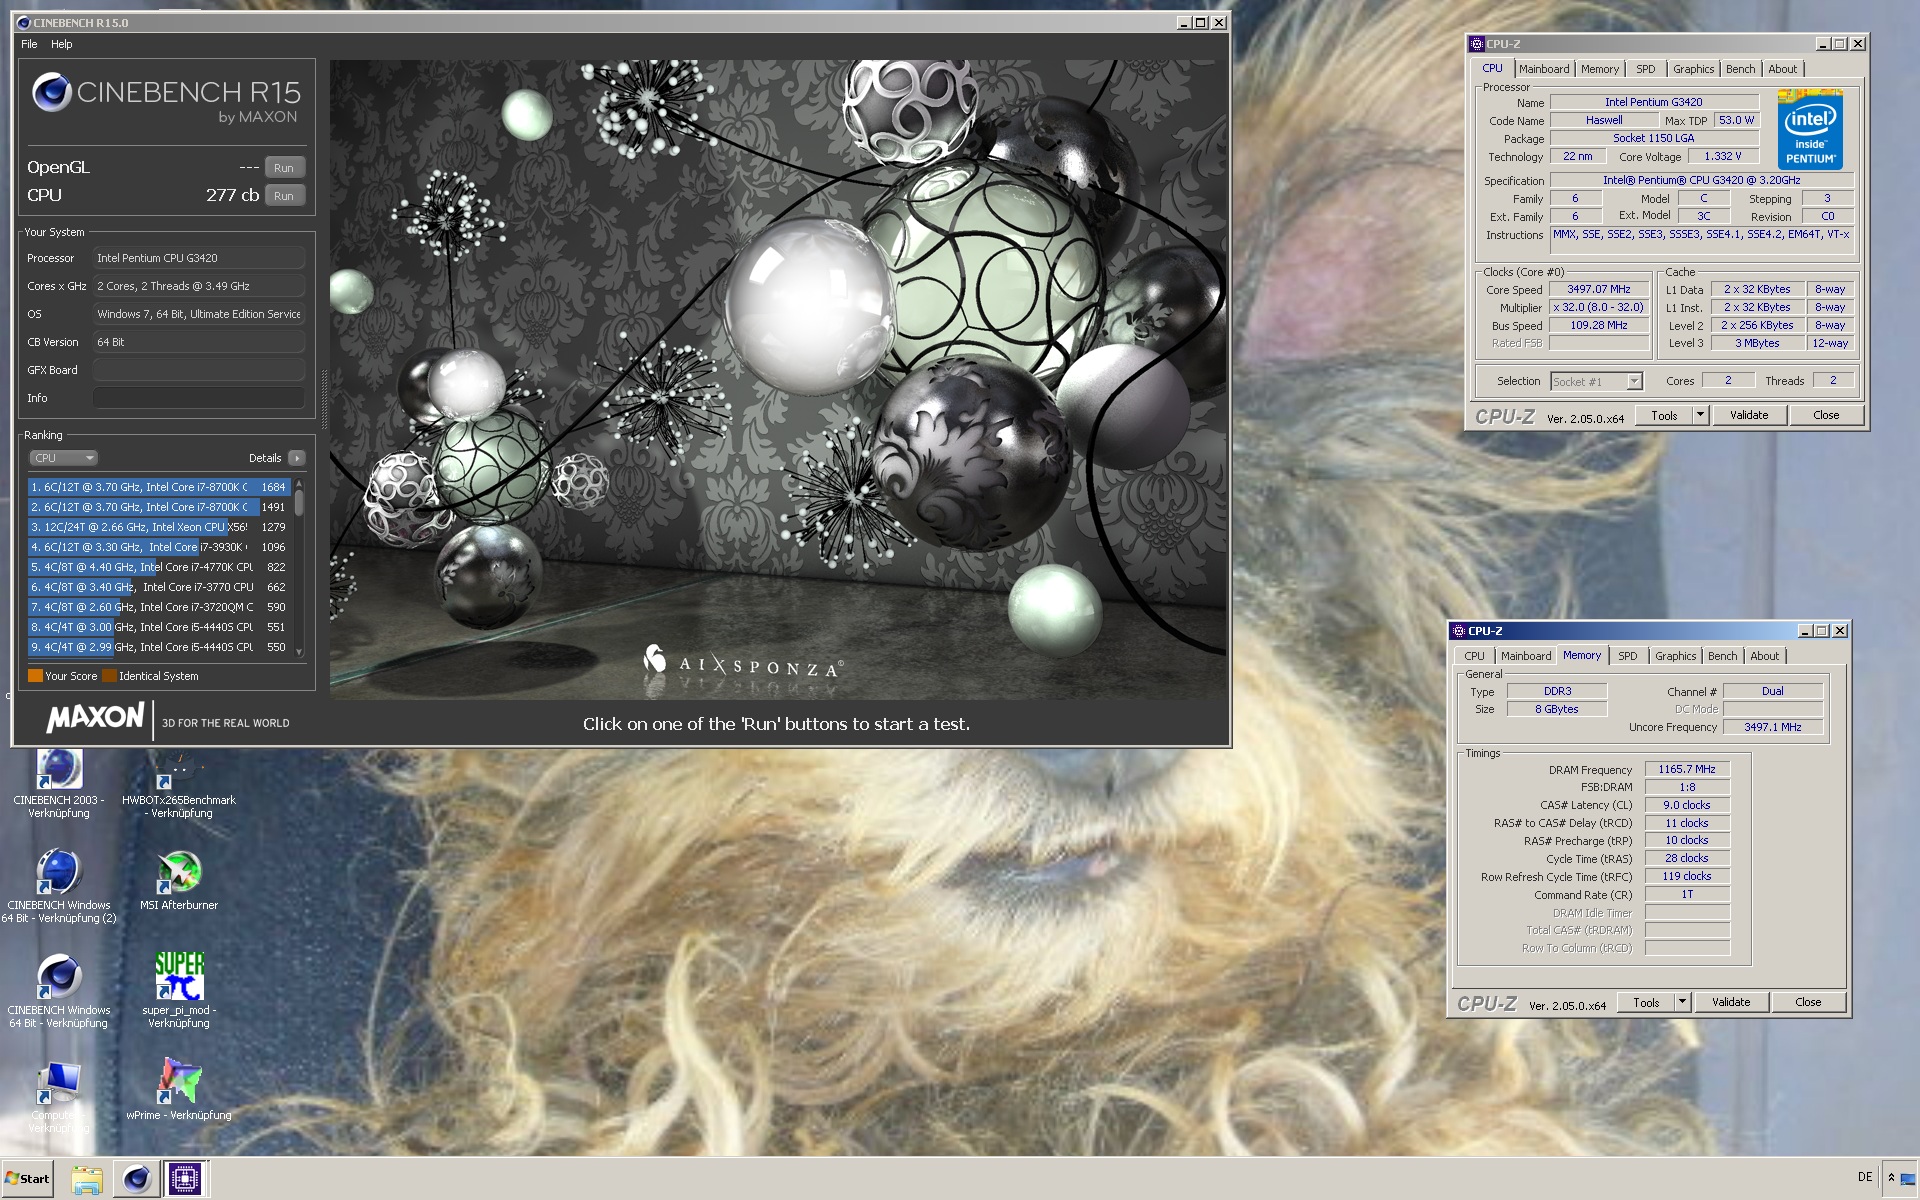Run the CPU benchmark

click(x=284, y=196)
